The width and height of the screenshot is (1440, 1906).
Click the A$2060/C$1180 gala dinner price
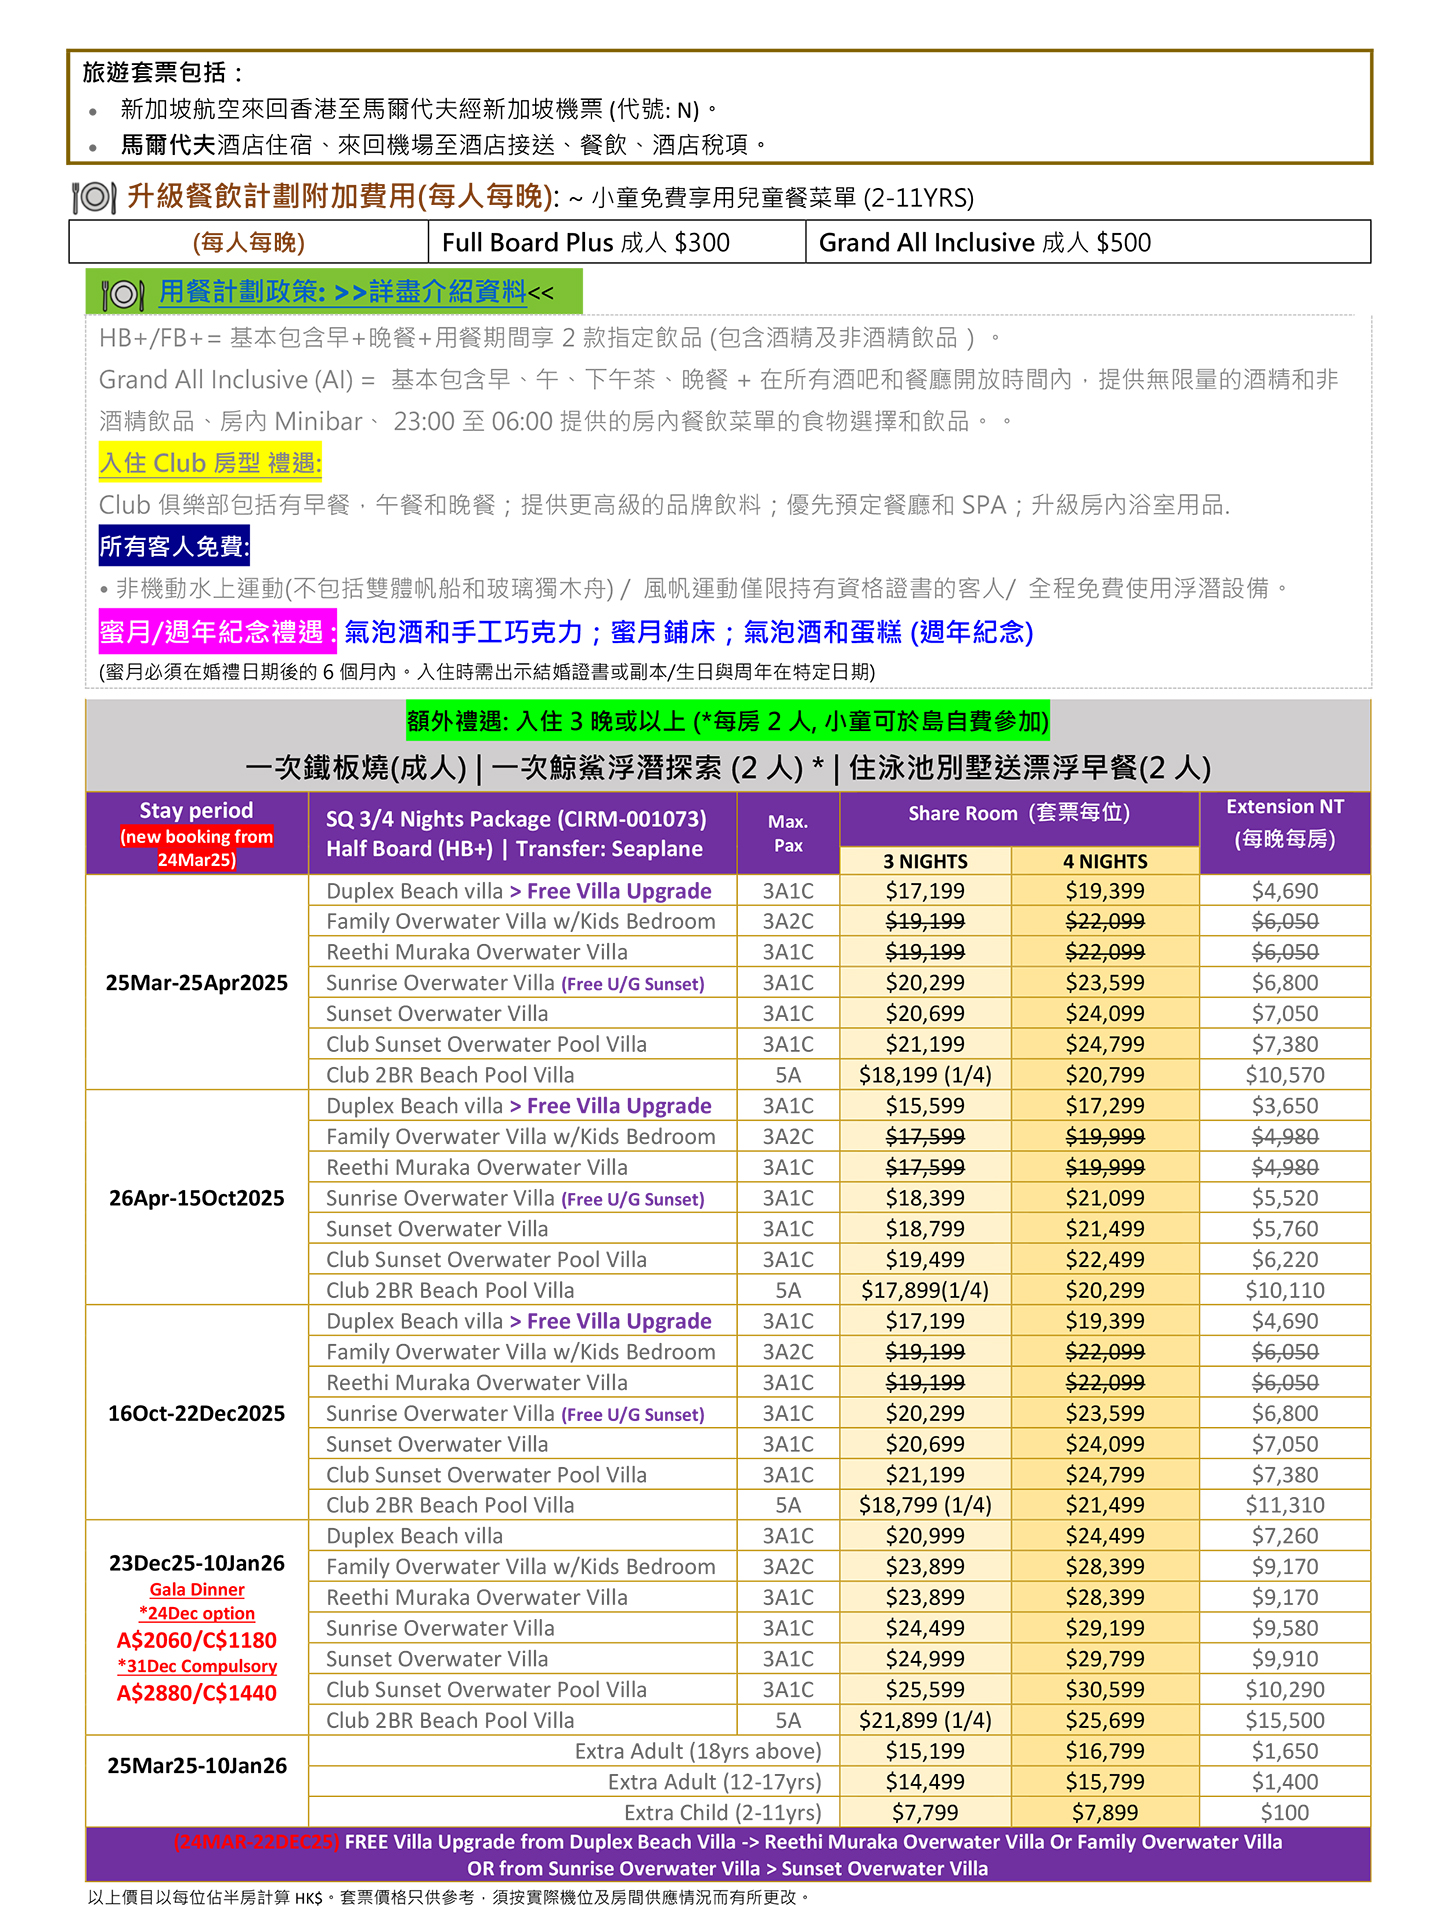(x=197, y=1640)
